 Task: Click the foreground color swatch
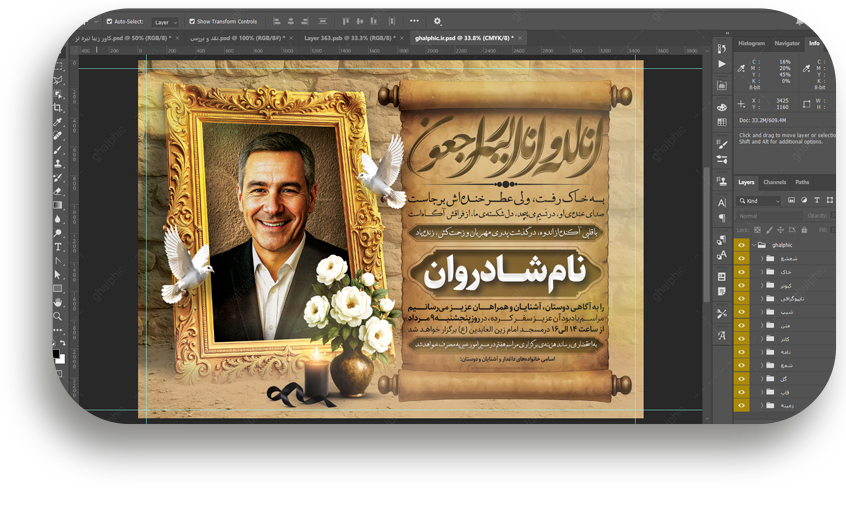(x=57, y=351)
